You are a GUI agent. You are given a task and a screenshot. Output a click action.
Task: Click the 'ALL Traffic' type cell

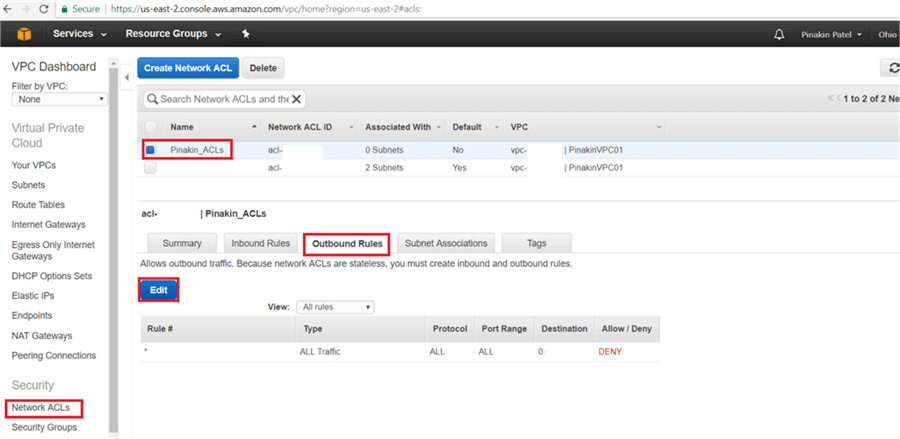(x=320, y=352)
